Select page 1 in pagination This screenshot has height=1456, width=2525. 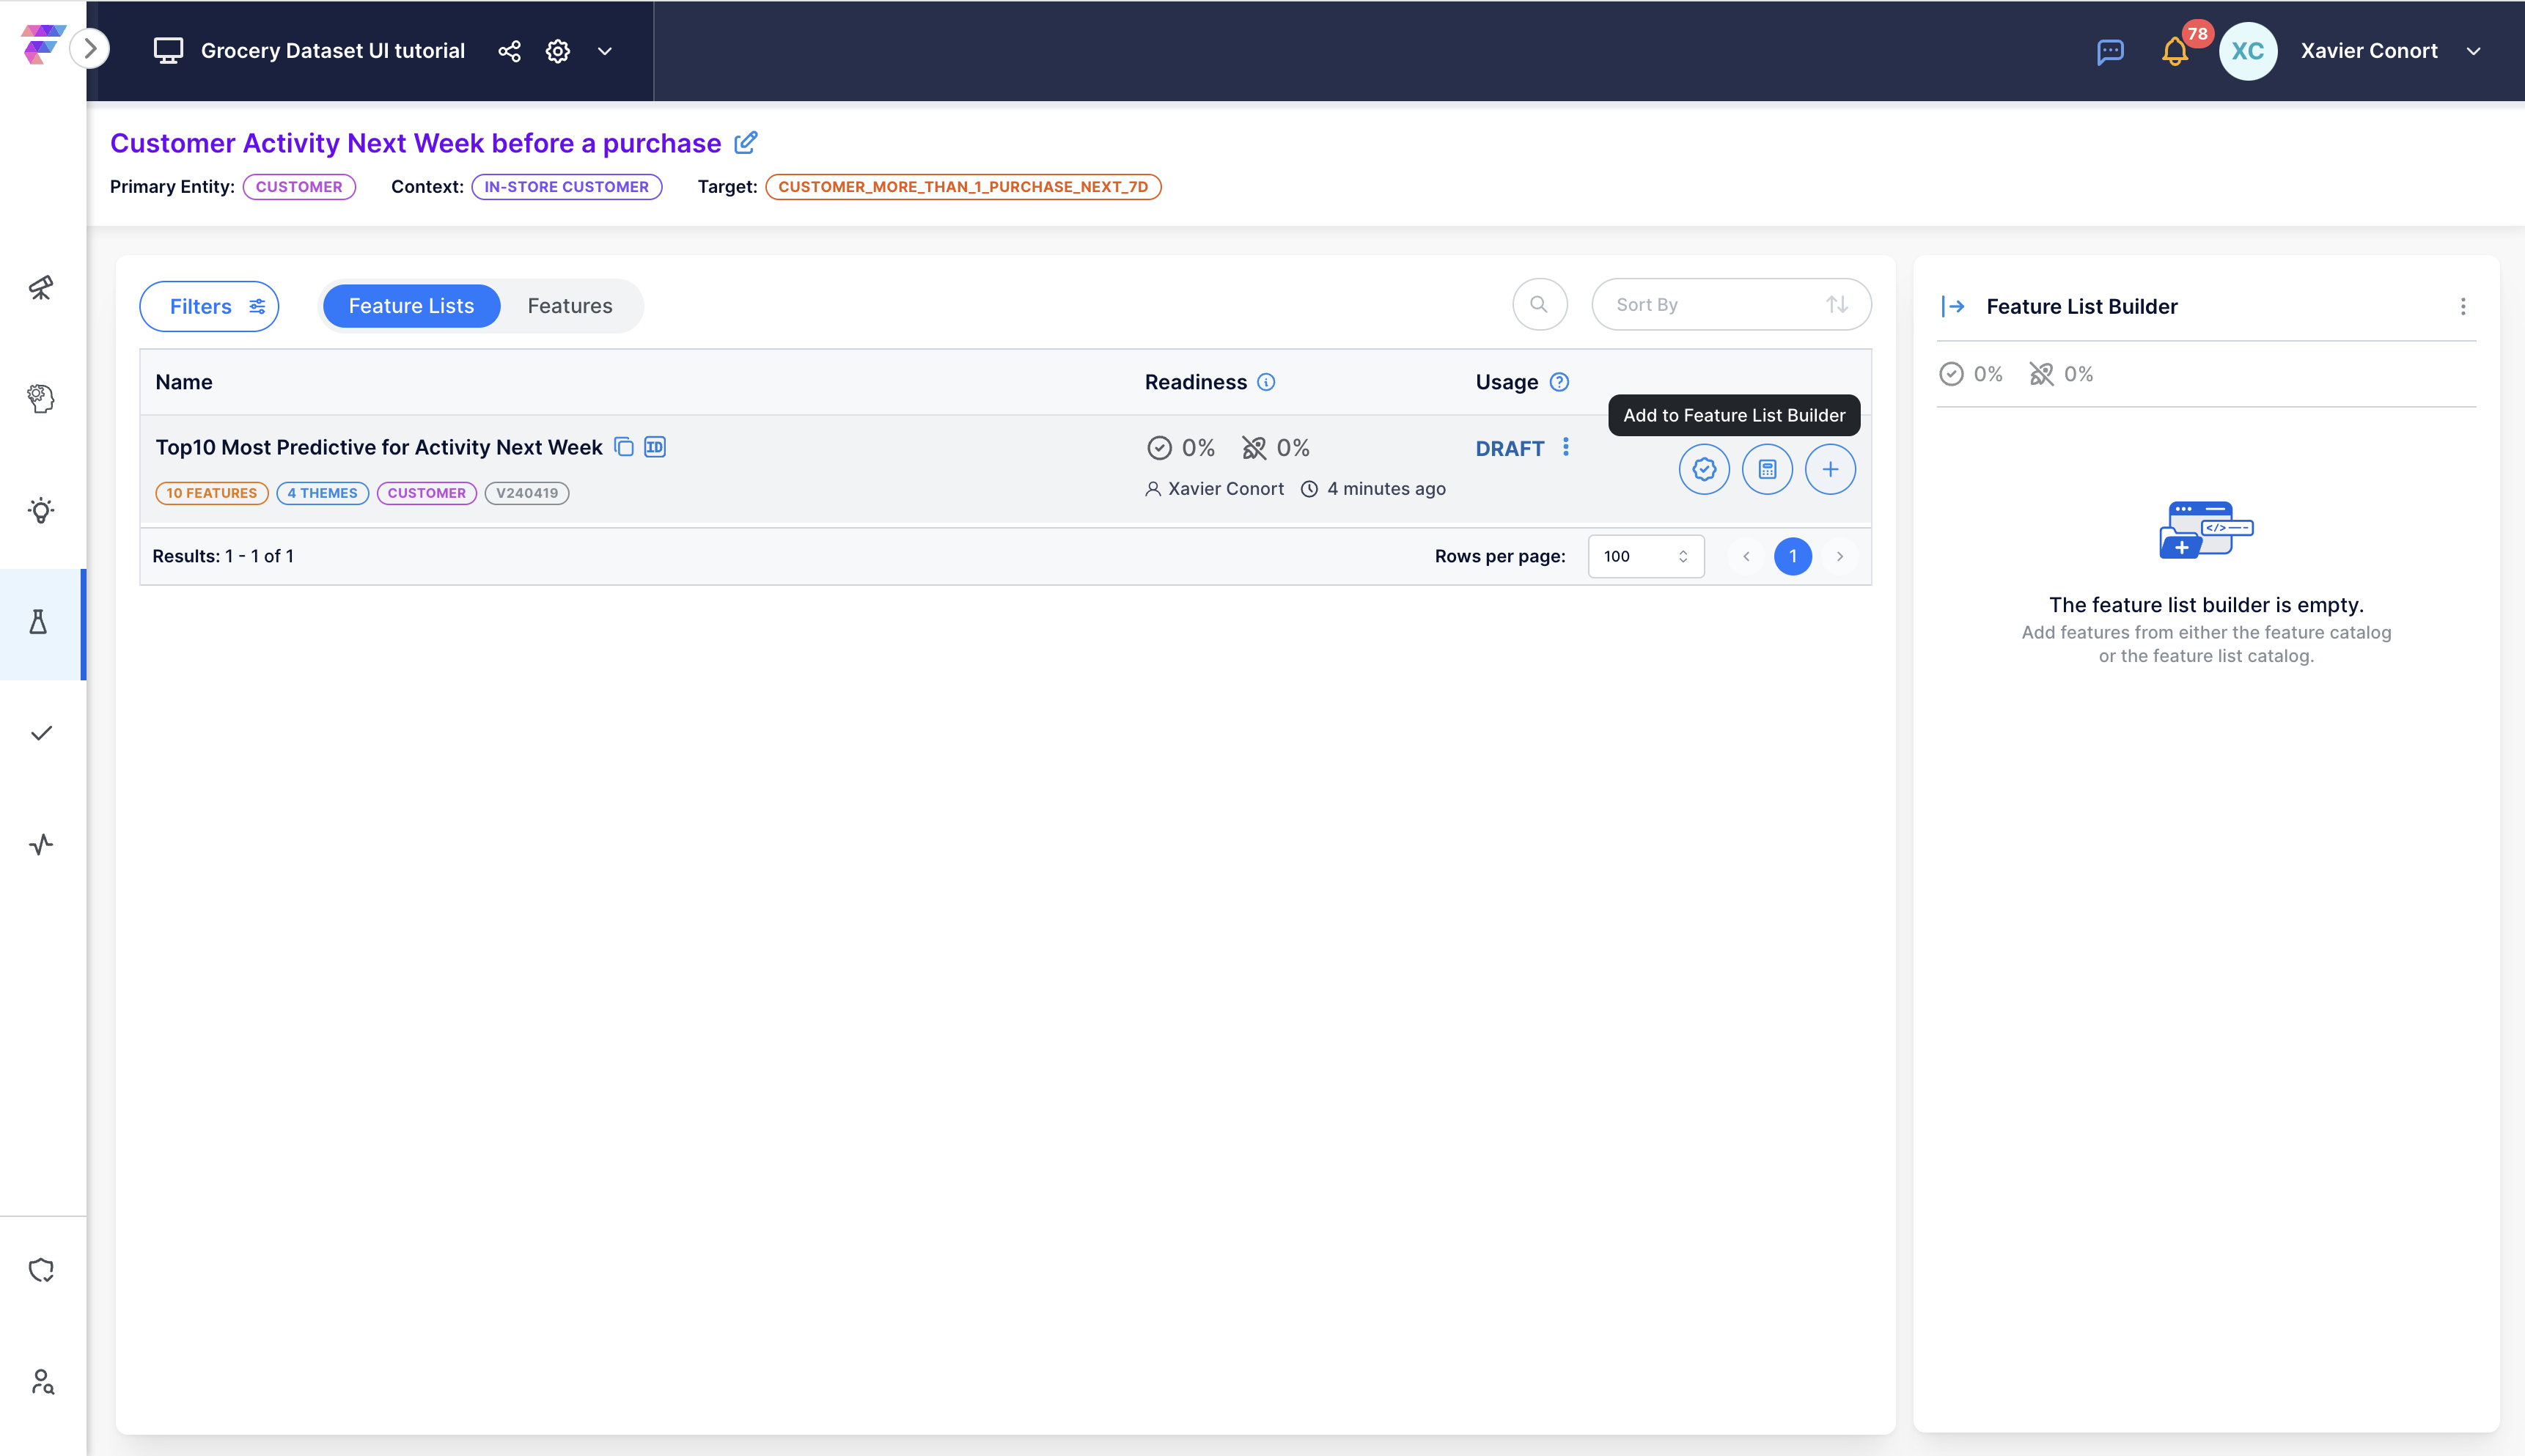click(x=1793, y=556)
